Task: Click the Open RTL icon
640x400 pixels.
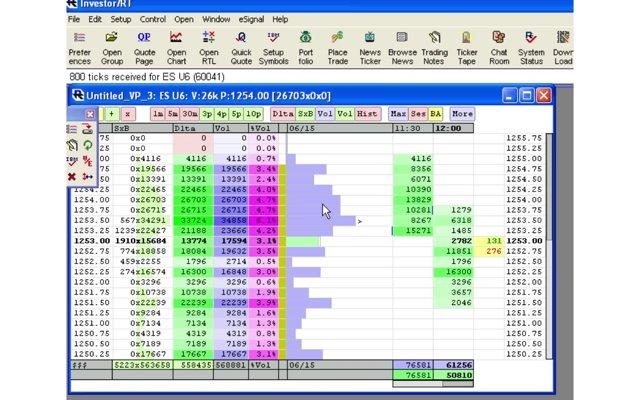Action: (209, 48)
